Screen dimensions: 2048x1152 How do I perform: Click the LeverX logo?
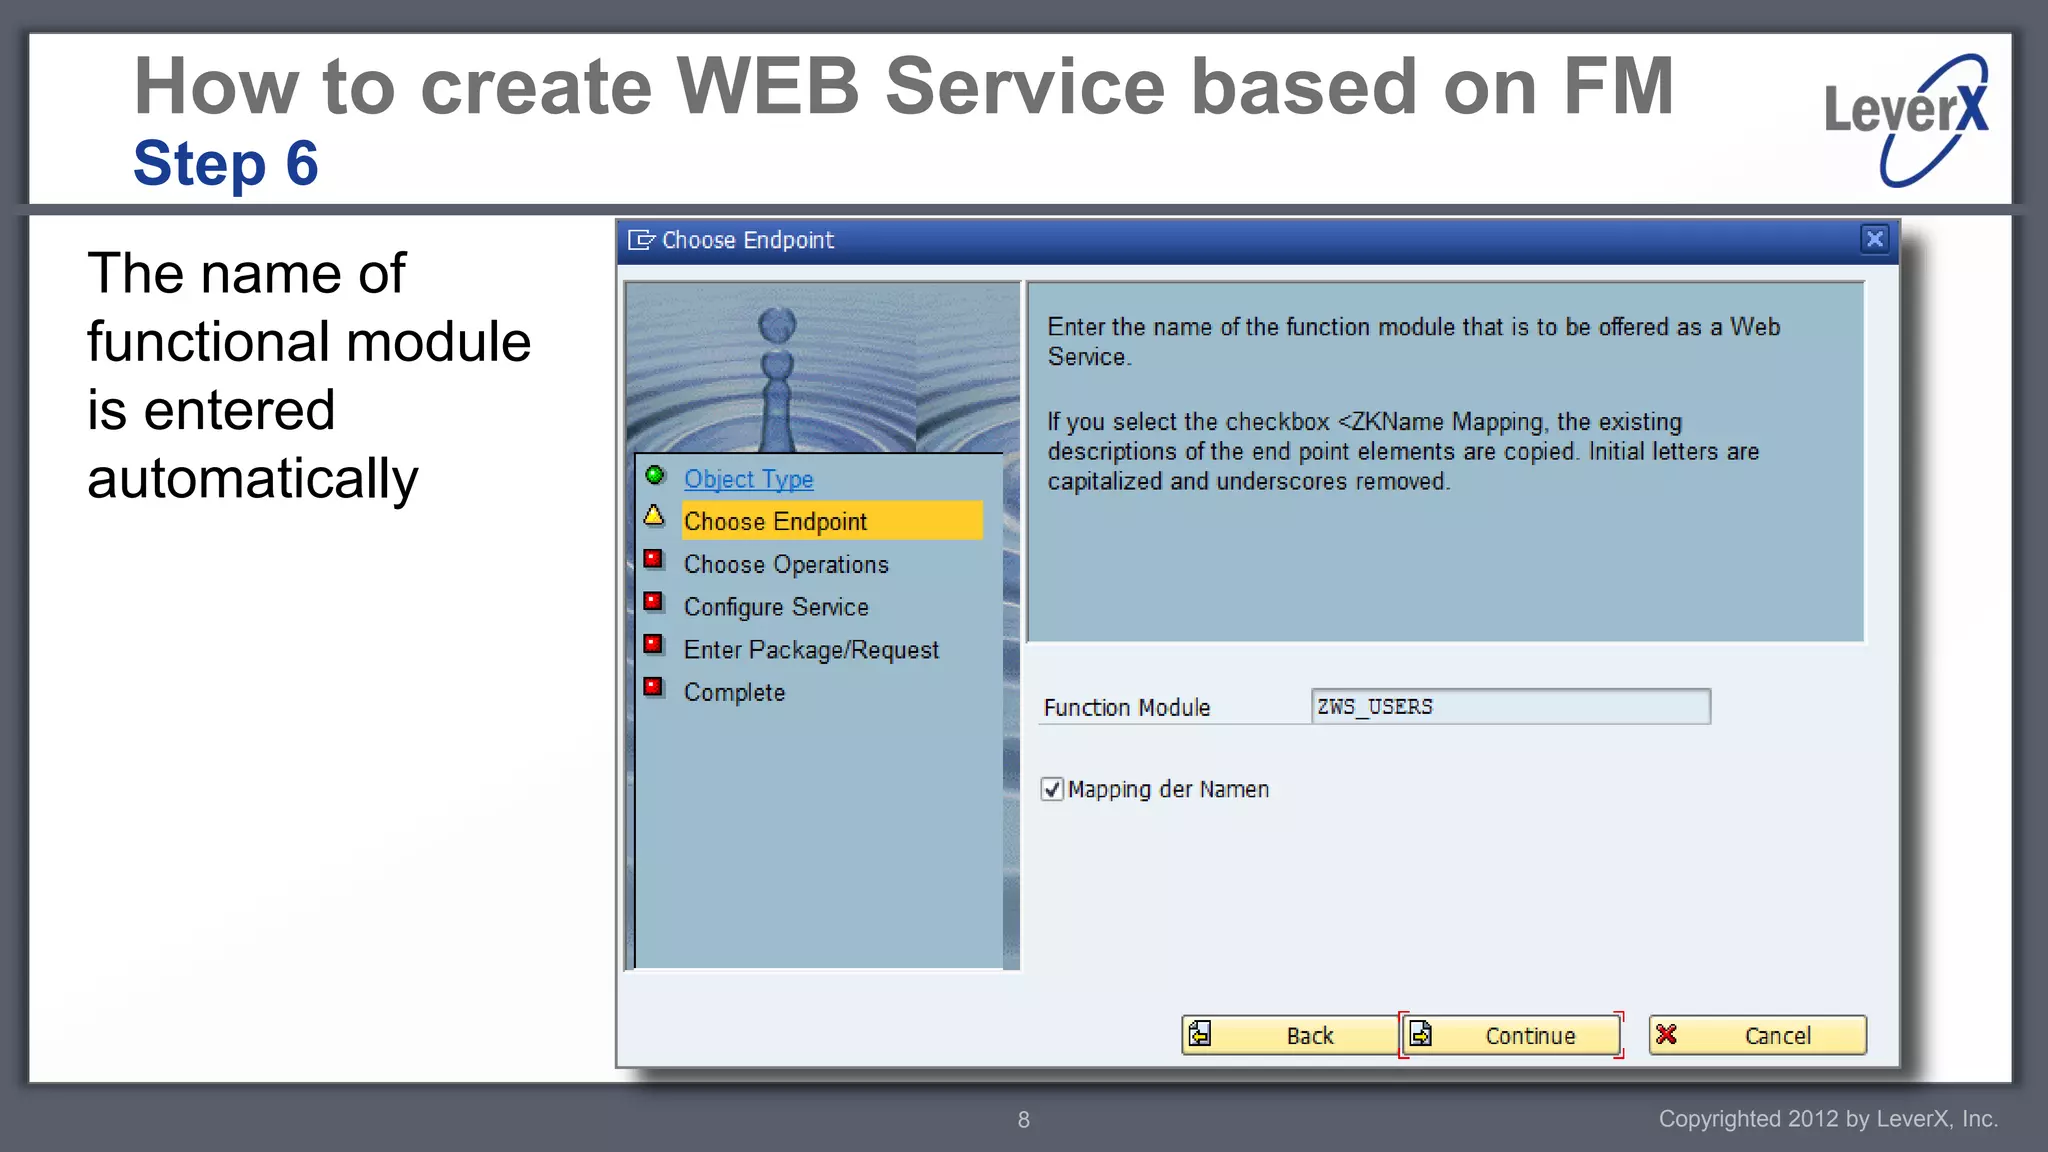(x=1906, y=119)
